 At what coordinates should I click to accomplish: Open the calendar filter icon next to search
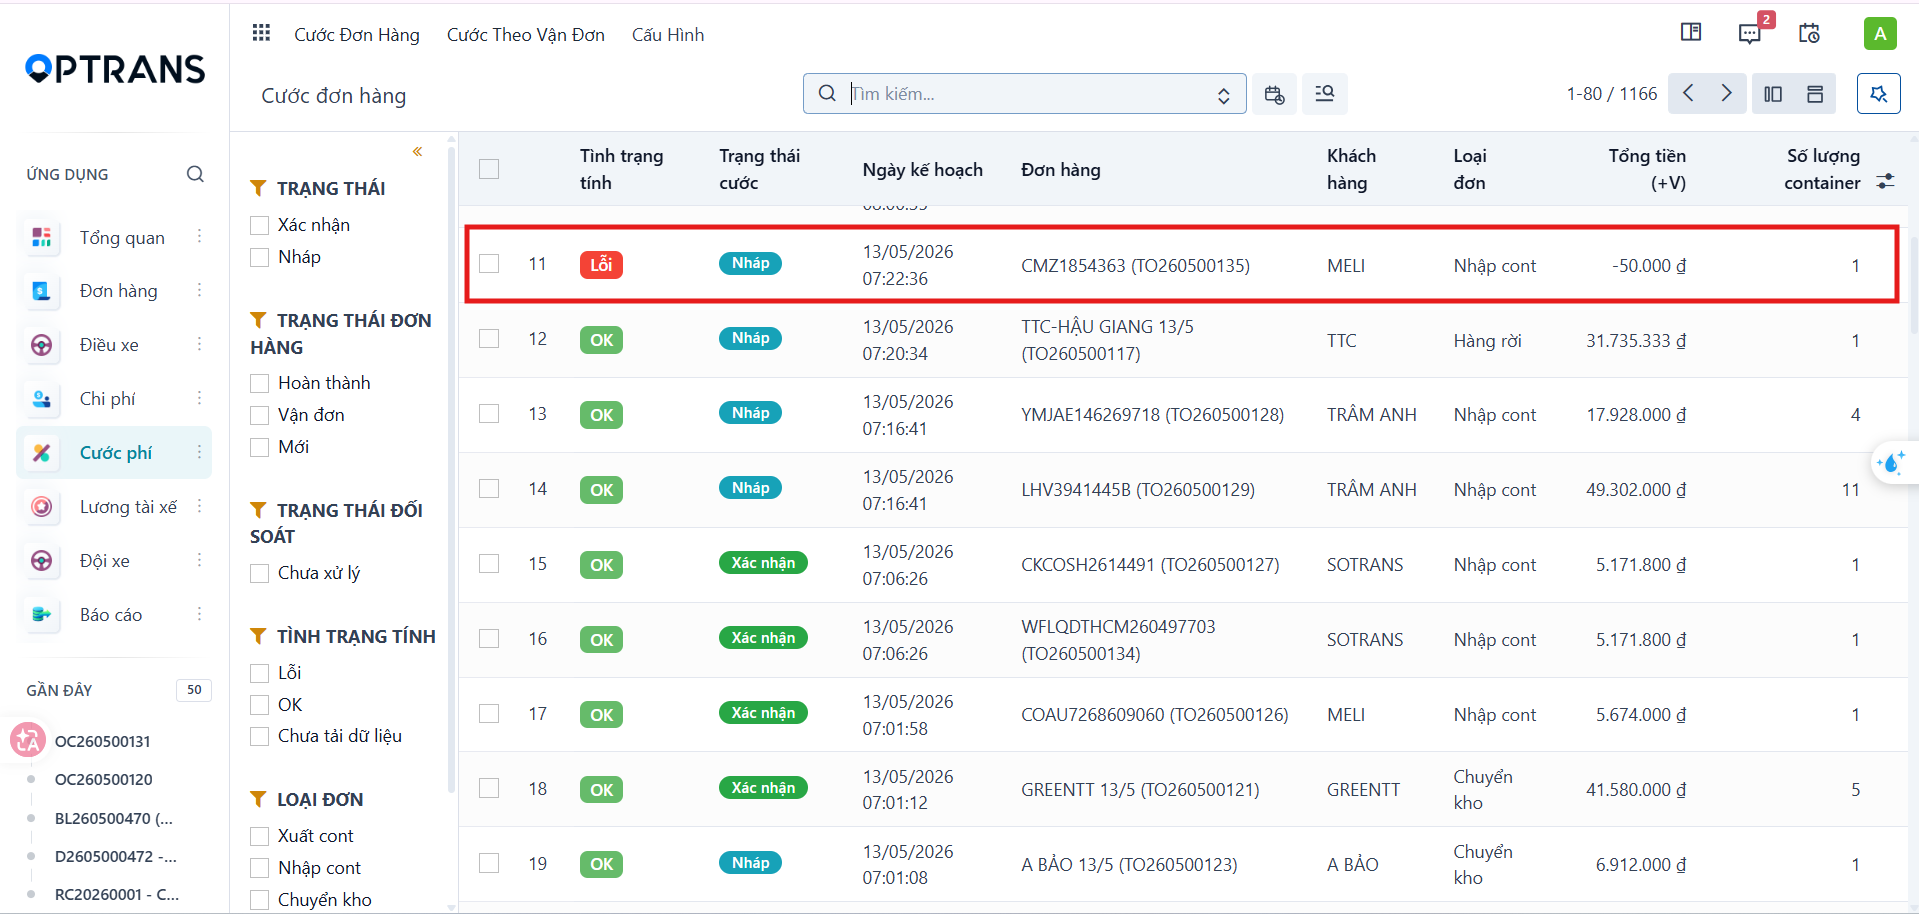pyautogui.click(x=1274, y=94)
